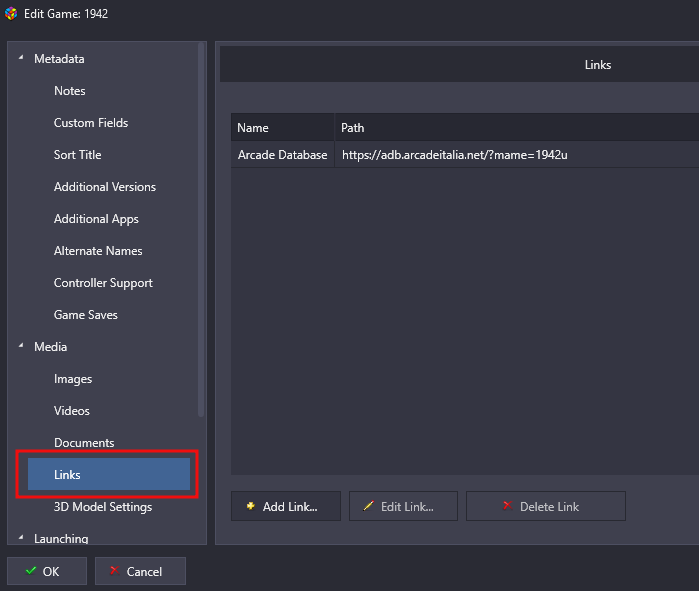Open 3D Model Settings page

[x=103, y=507]
